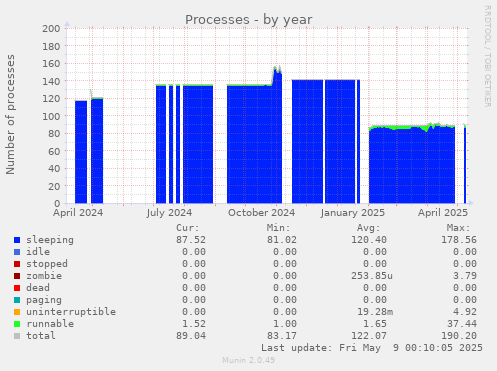Click the 'October 2024' x-axis label

coord(262,213)
